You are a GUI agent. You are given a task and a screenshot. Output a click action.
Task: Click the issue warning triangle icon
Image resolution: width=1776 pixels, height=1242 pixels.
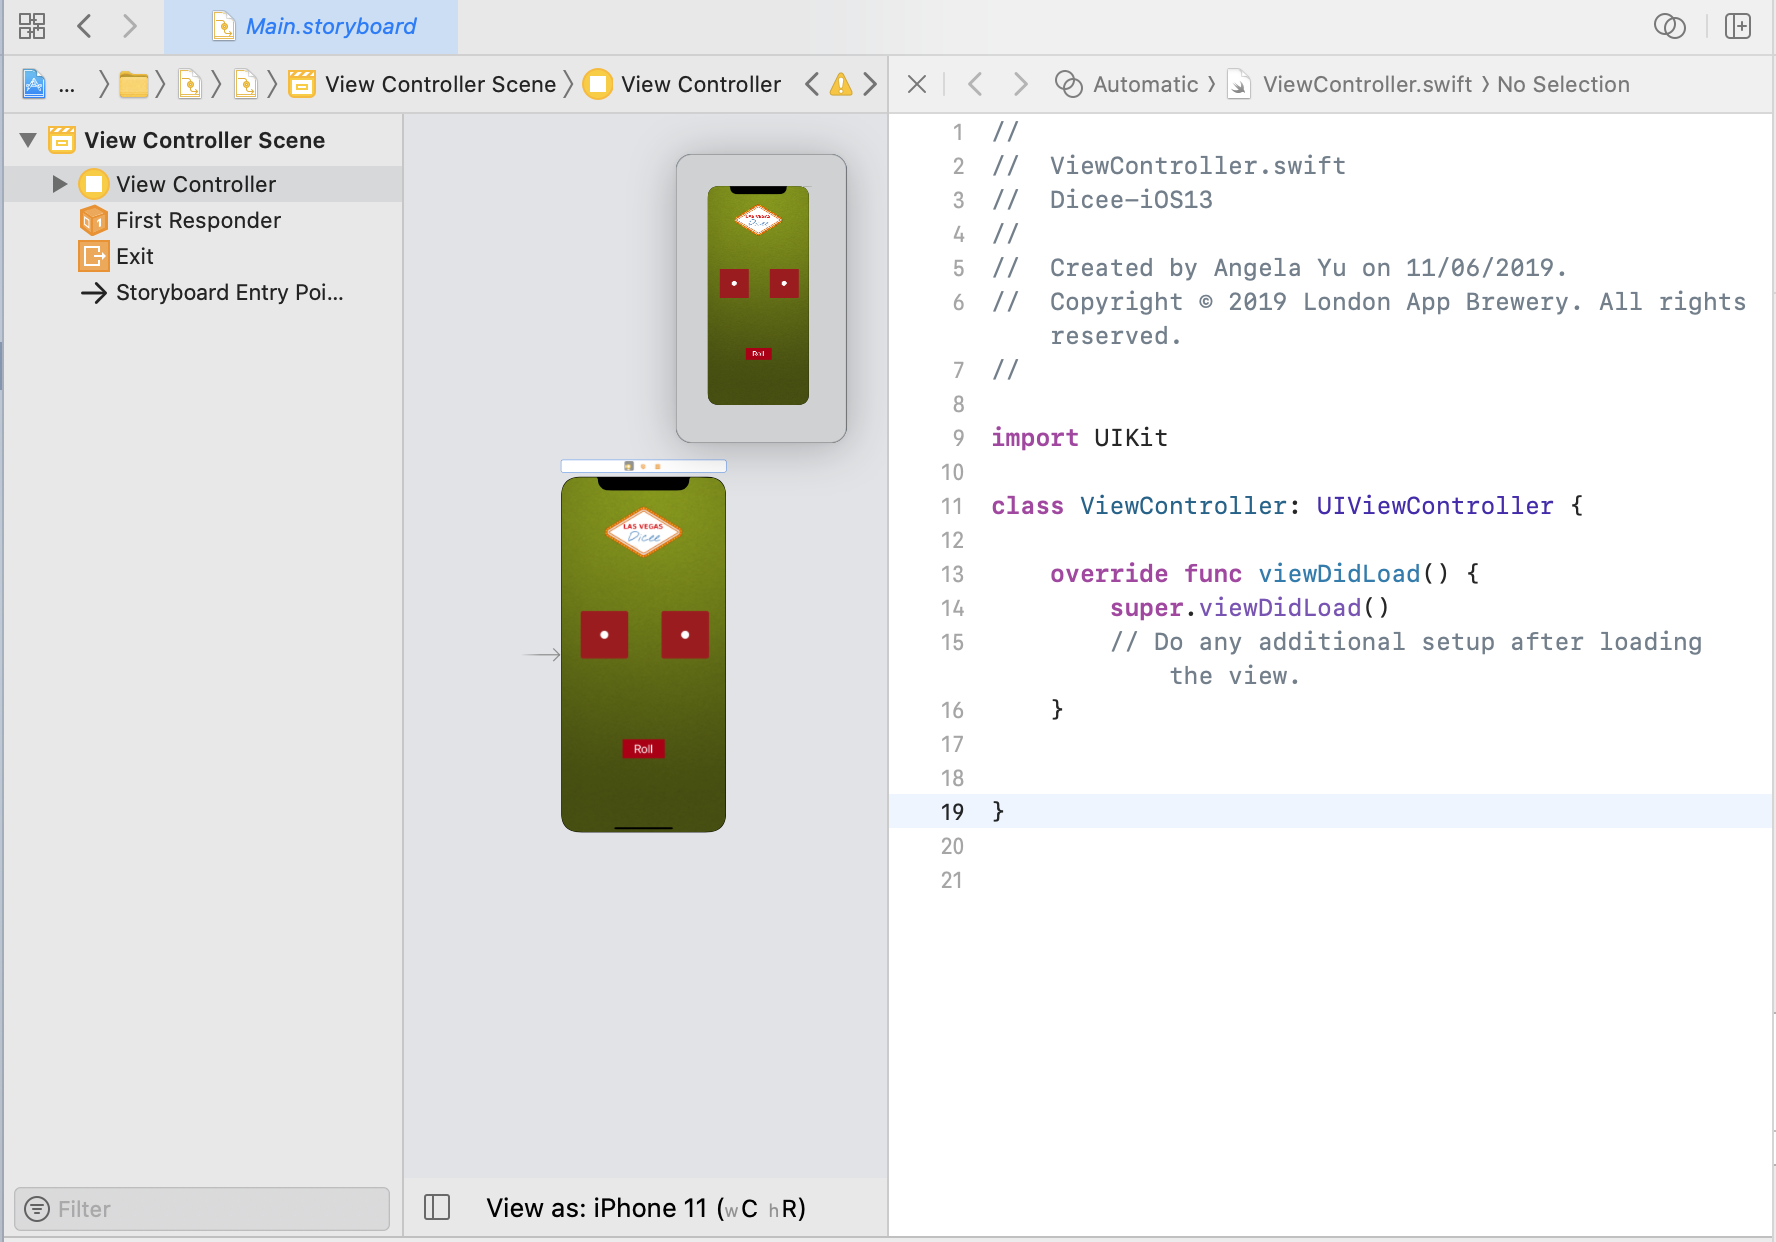[841, 85]
